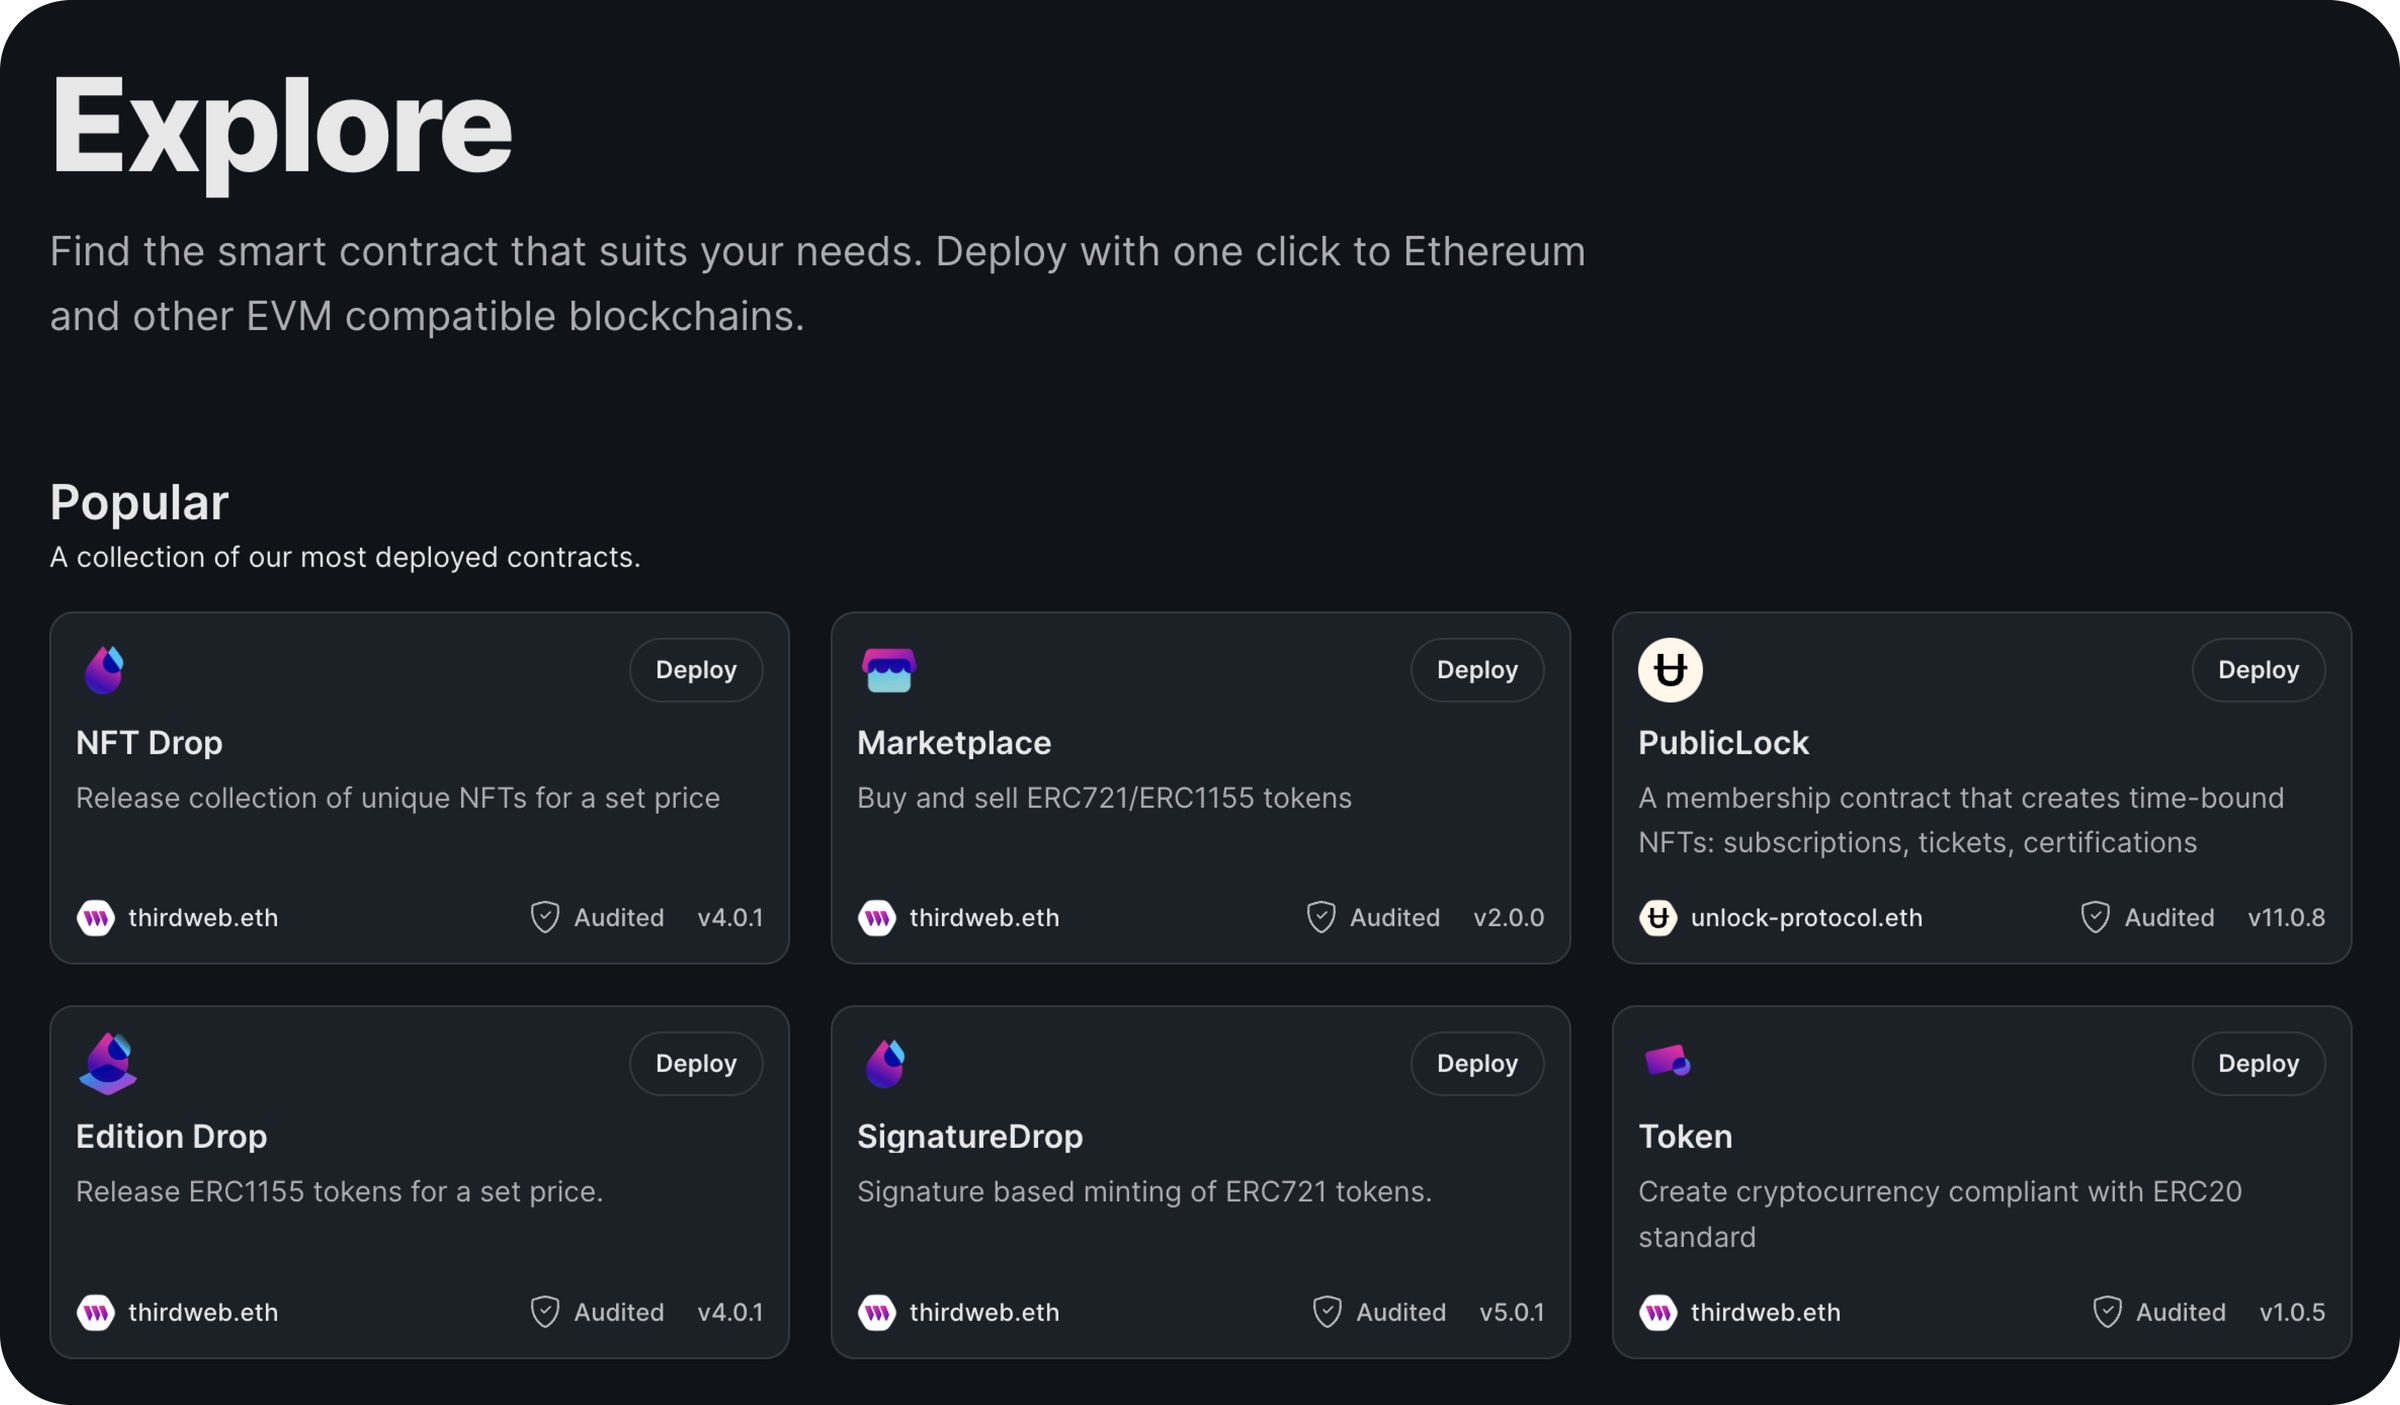
Task: Select the Token contract title
Action: 1685,1136
